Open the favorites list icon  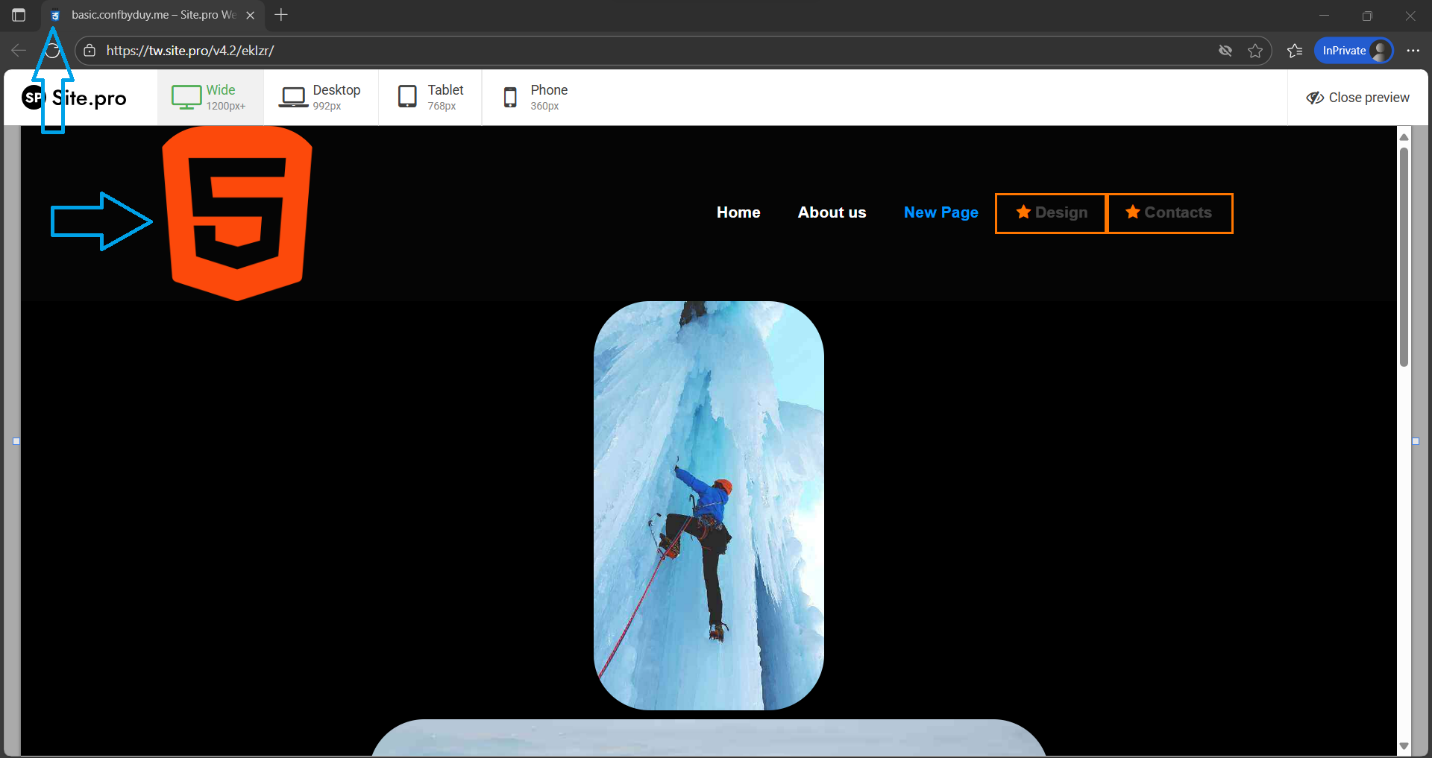pyautogui.click(x=1294, y=51)
